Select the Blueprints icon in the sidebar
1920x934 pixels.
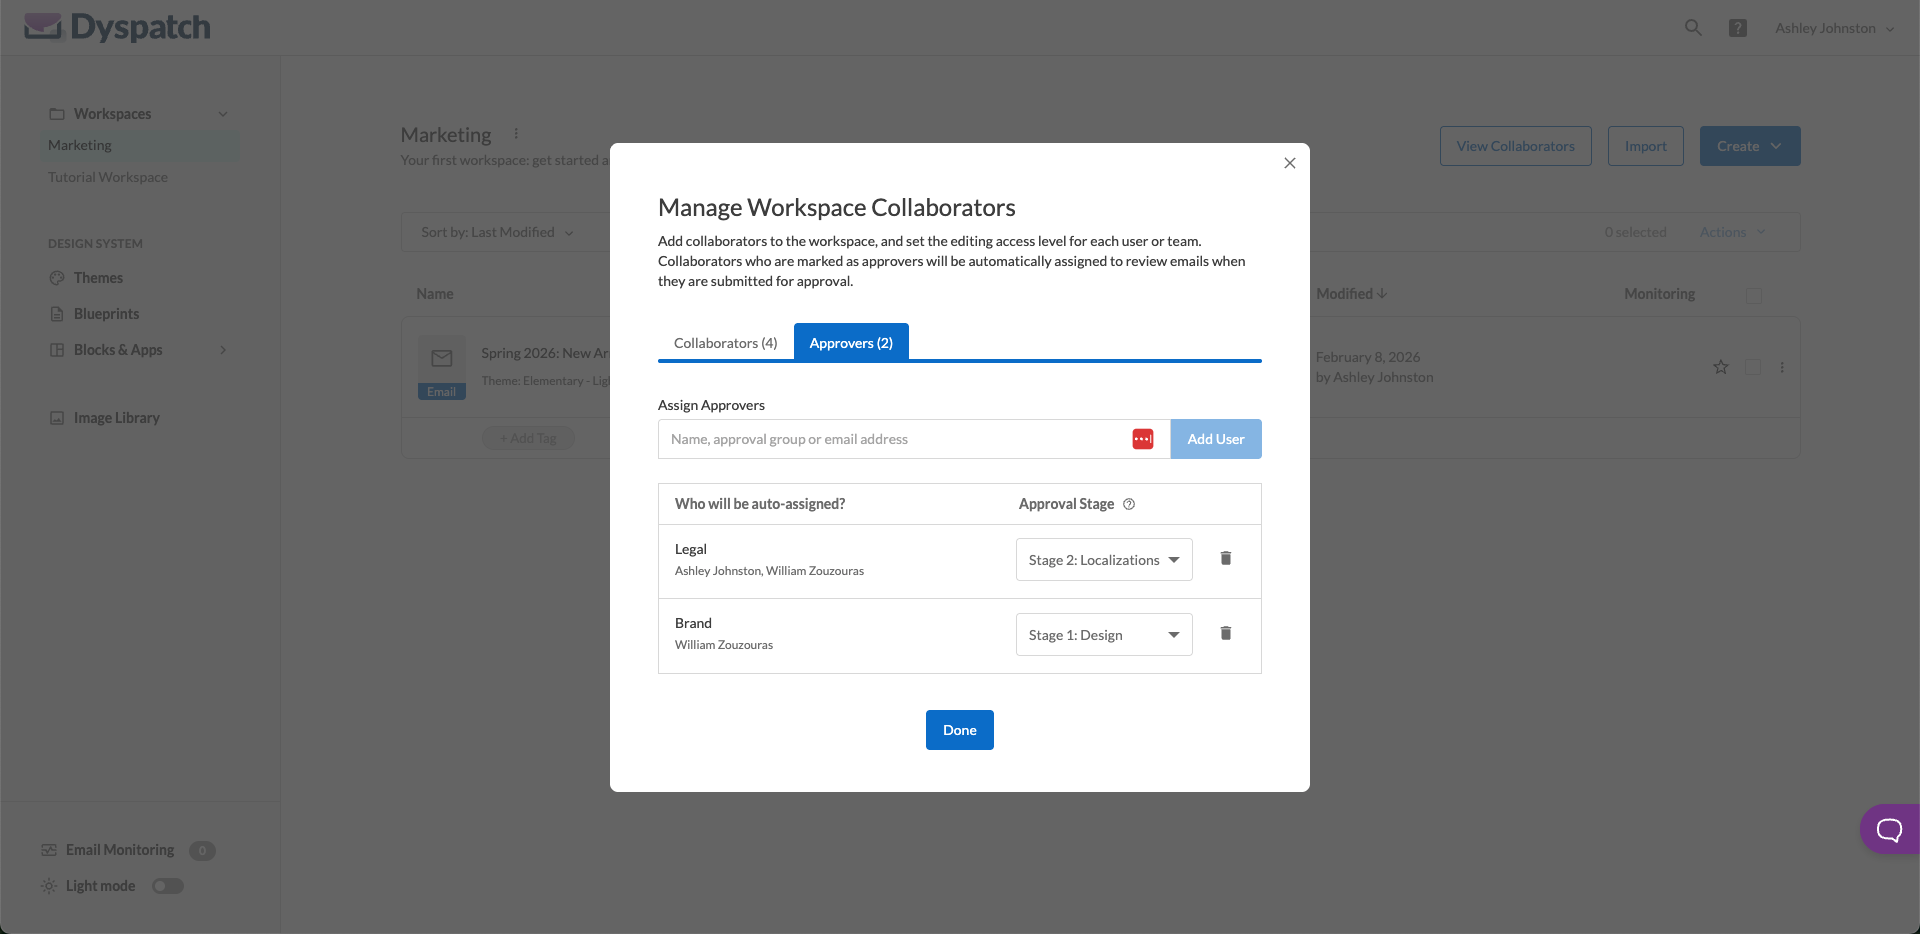click(x=58, y=313)
